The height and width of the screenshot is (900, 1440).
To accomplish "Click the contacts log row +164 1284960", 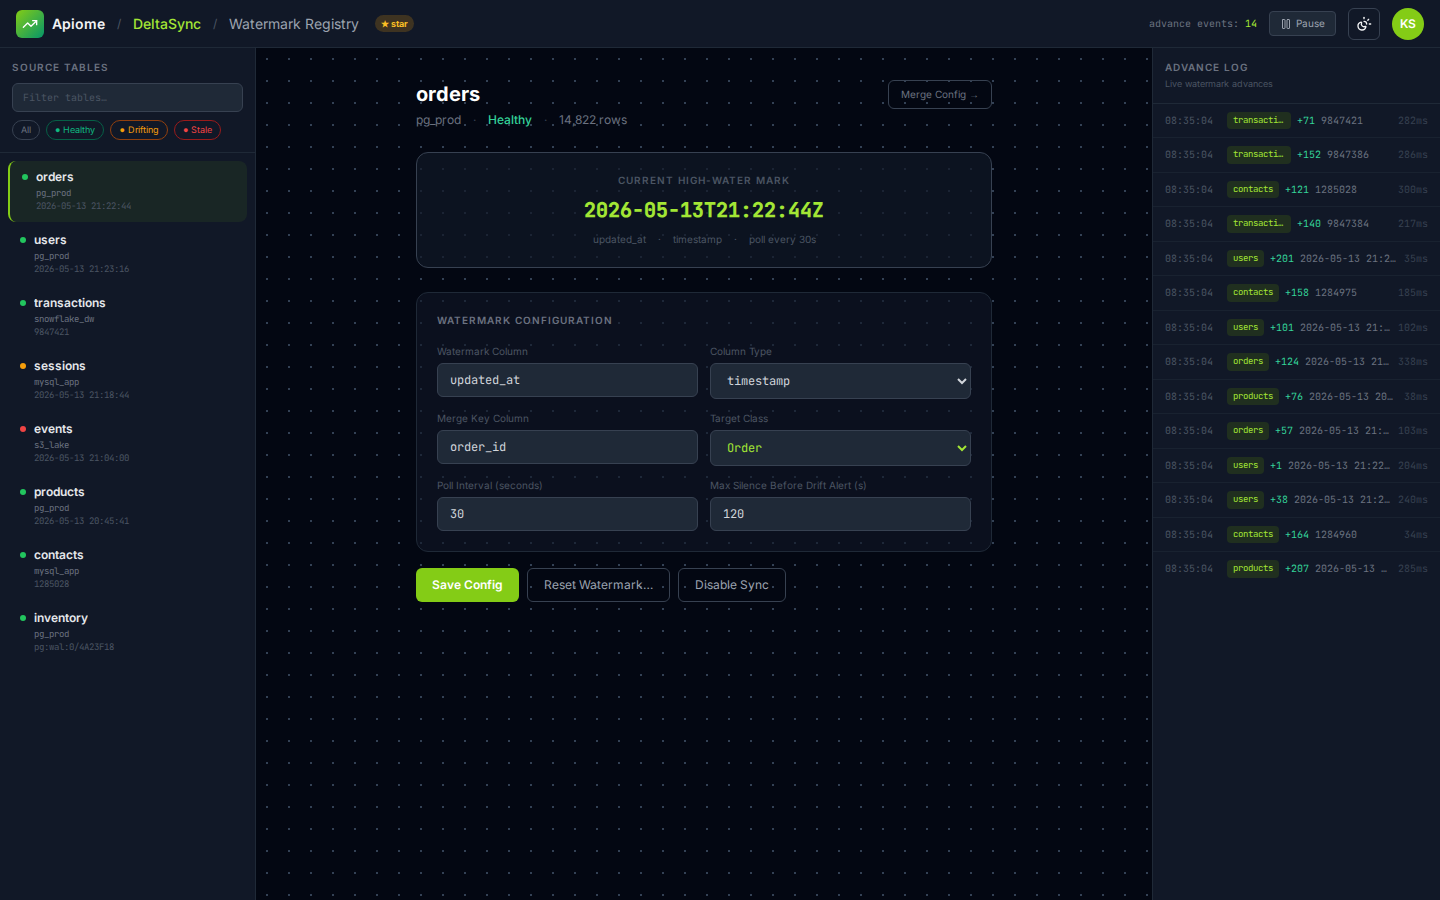I will click(1296, 534).
